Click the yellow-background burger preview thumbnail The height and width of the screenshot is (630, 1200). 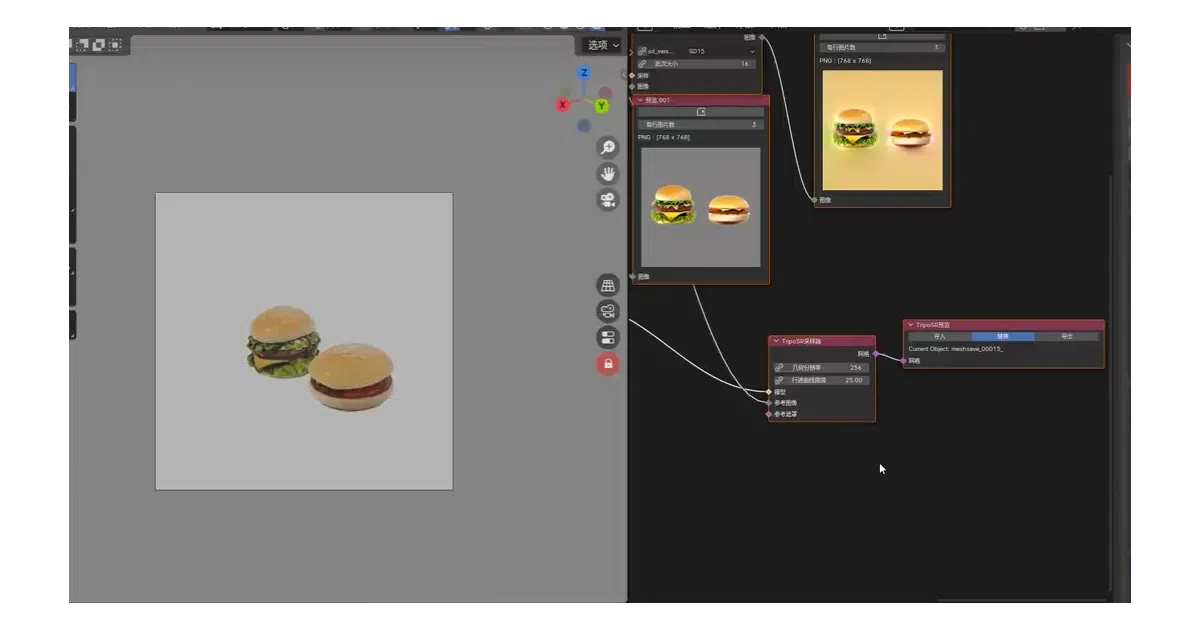(x=882, y=129)
